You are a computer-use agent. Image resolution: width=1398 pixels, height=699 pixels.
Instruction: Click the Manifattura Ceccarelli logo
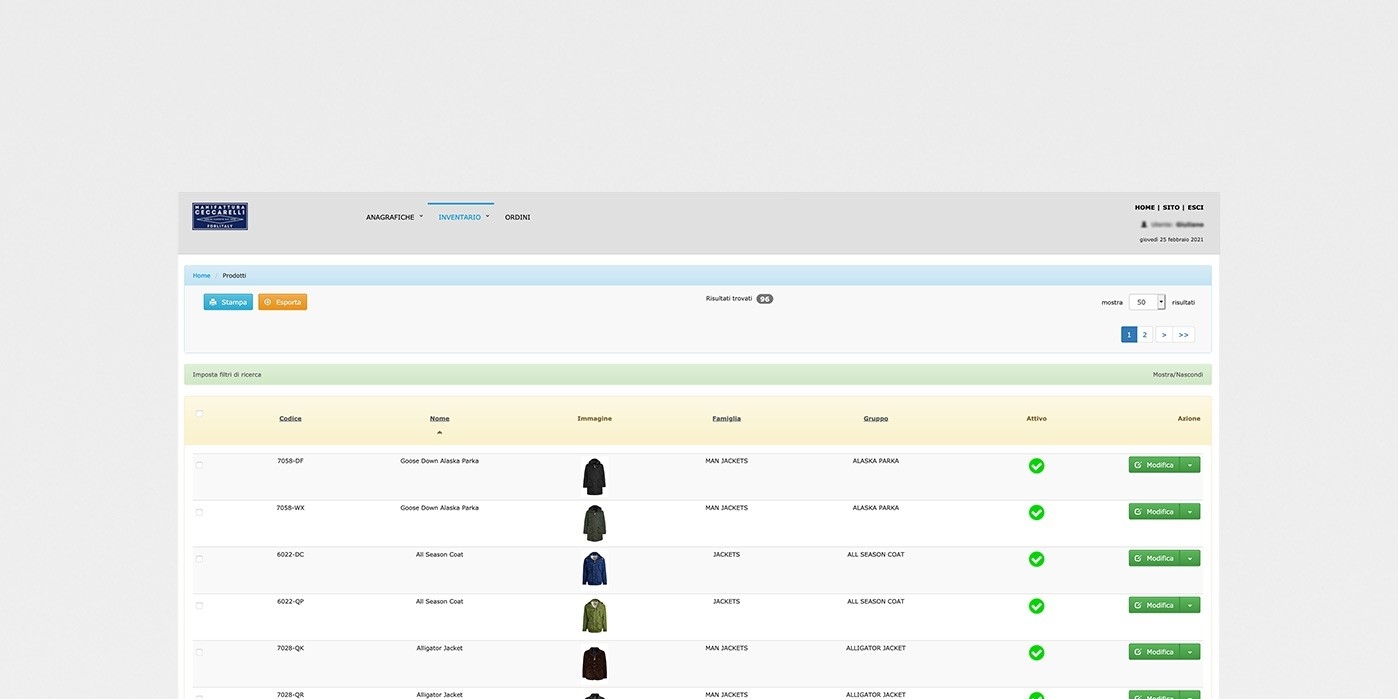[x=220, y=217]
